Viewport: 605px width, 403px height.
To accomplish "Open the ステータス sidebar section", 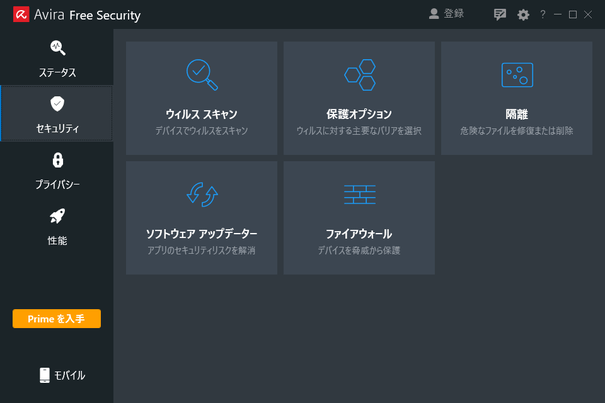I will (57, 59).
